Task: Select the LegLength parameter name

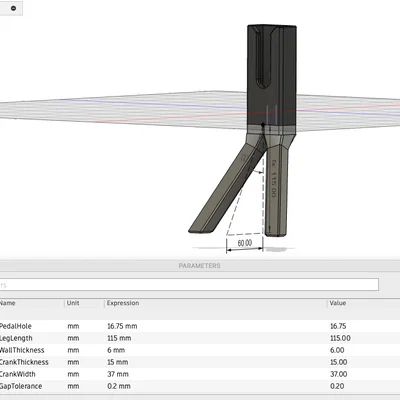Action: tap(16, 338)
